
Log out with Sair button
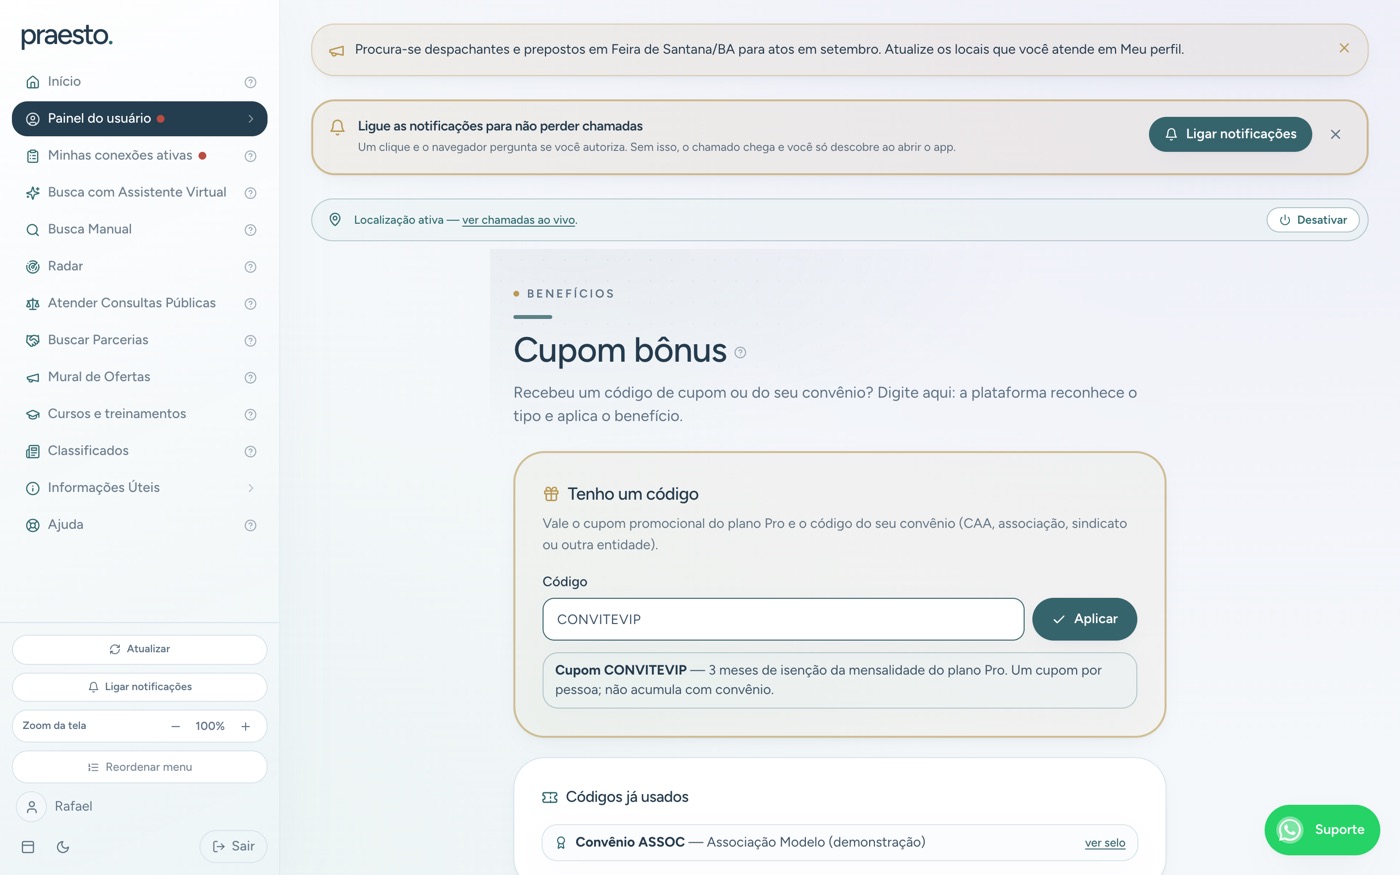[x=233, y=847]
